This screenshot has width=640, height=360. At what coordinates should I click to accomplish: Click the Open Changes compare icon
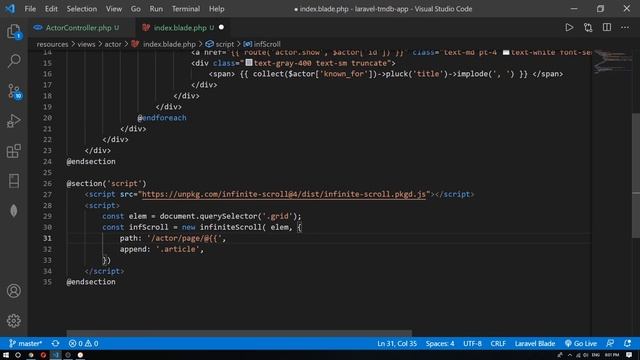pos(588,28)
